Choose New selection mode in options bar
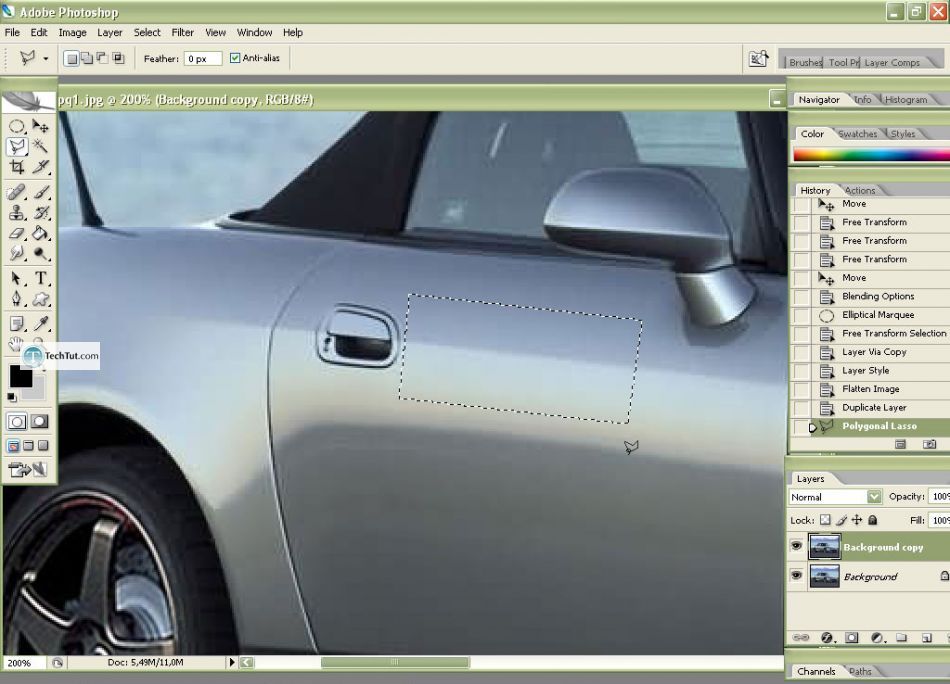 coord(71,58)
